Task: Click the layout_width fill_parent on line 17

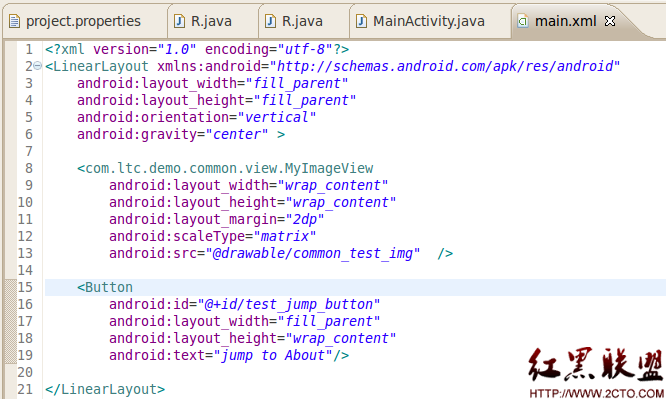Action: click(x=244, y=321)
